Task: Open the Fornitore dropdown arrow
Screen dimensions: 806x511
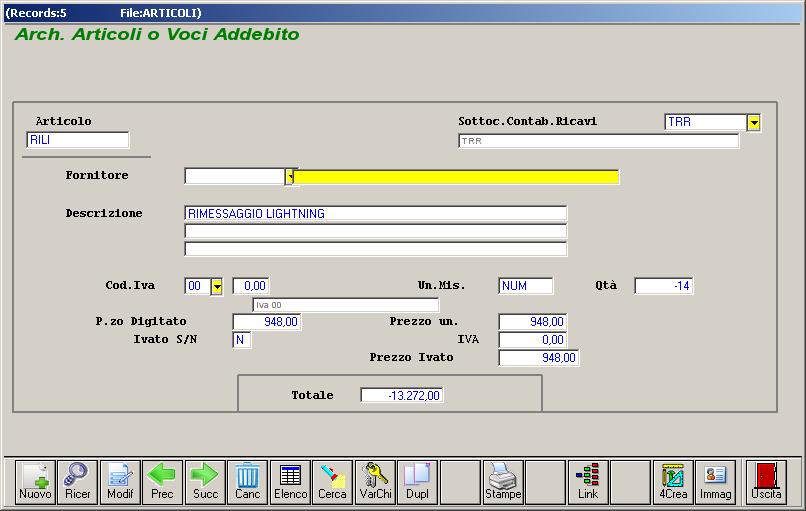Action: tap(290, 177)
